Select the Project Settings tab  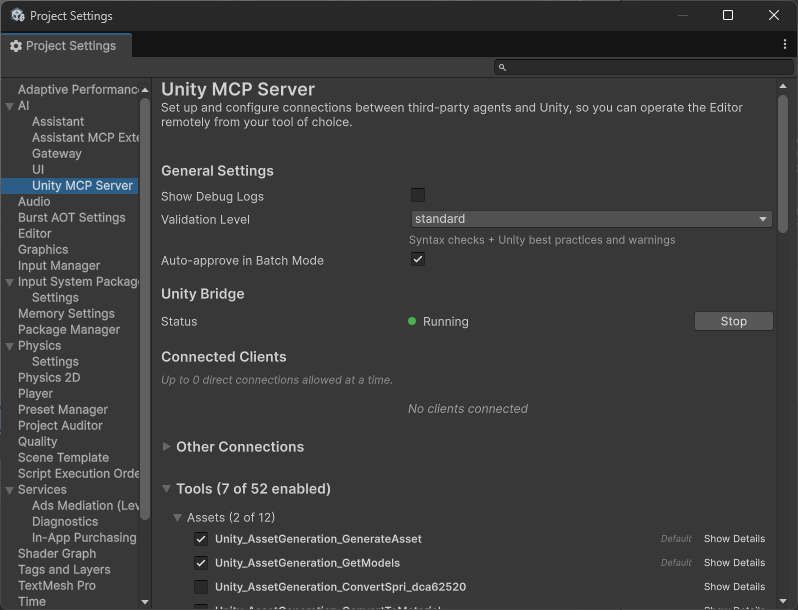(x=67, y=46)
